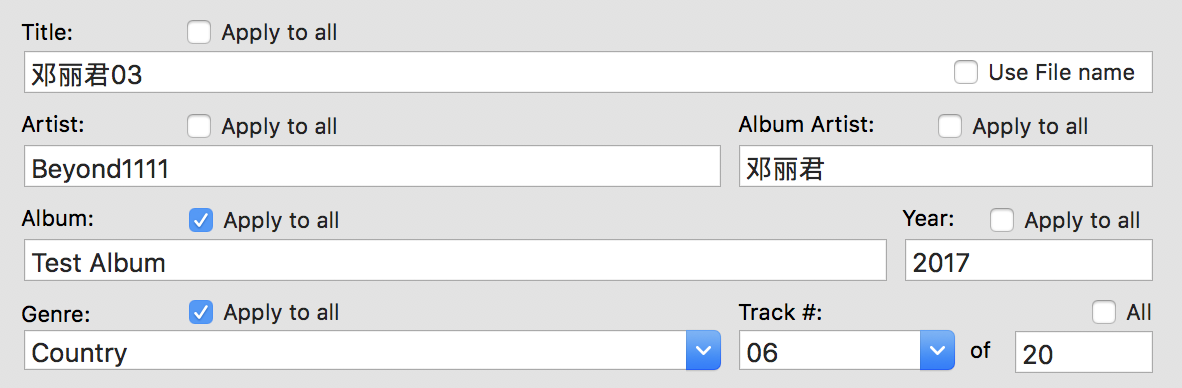Screen dimensions: 1182x388
Task: Focus the Year field showing 2017
Action: (x=1029, y=260)
